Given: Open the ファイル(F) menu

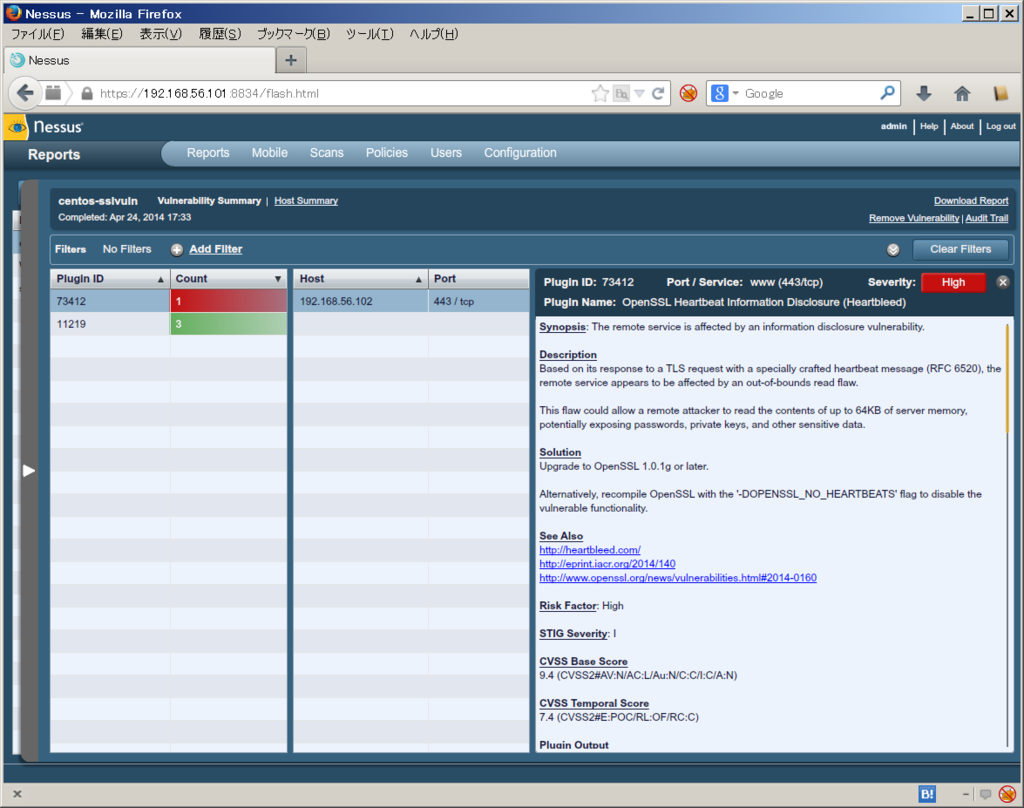Looking at the screenshot, I should coord(38,34).
